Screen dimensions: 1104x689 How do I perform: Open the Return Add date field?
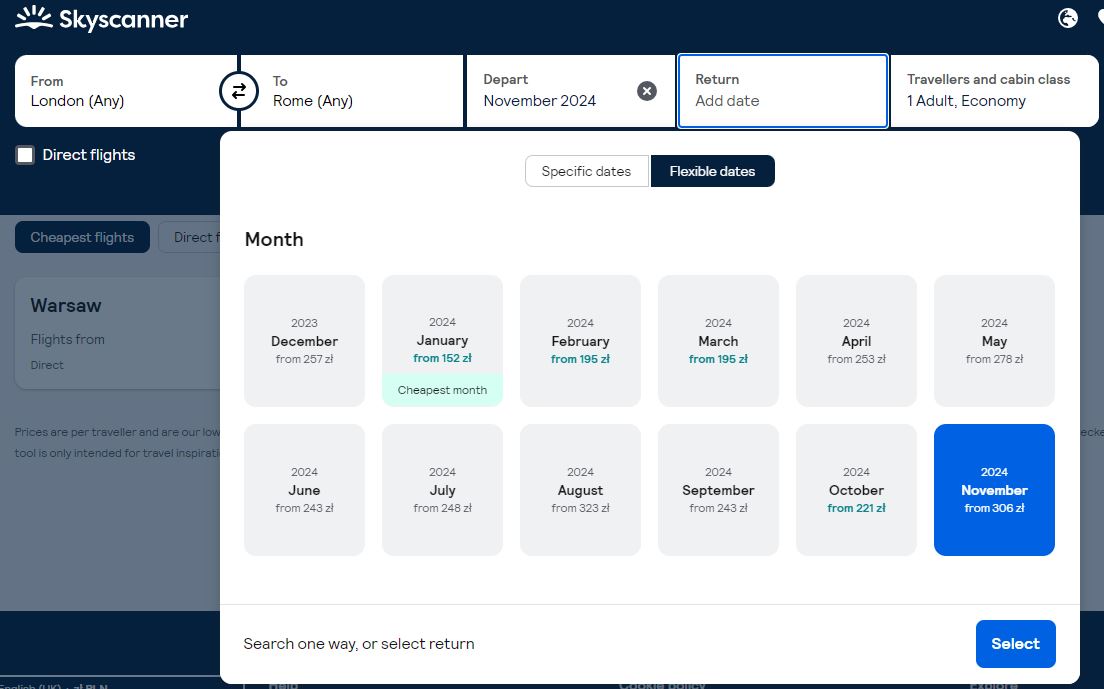pyautogui.click(x=782, y=91)
